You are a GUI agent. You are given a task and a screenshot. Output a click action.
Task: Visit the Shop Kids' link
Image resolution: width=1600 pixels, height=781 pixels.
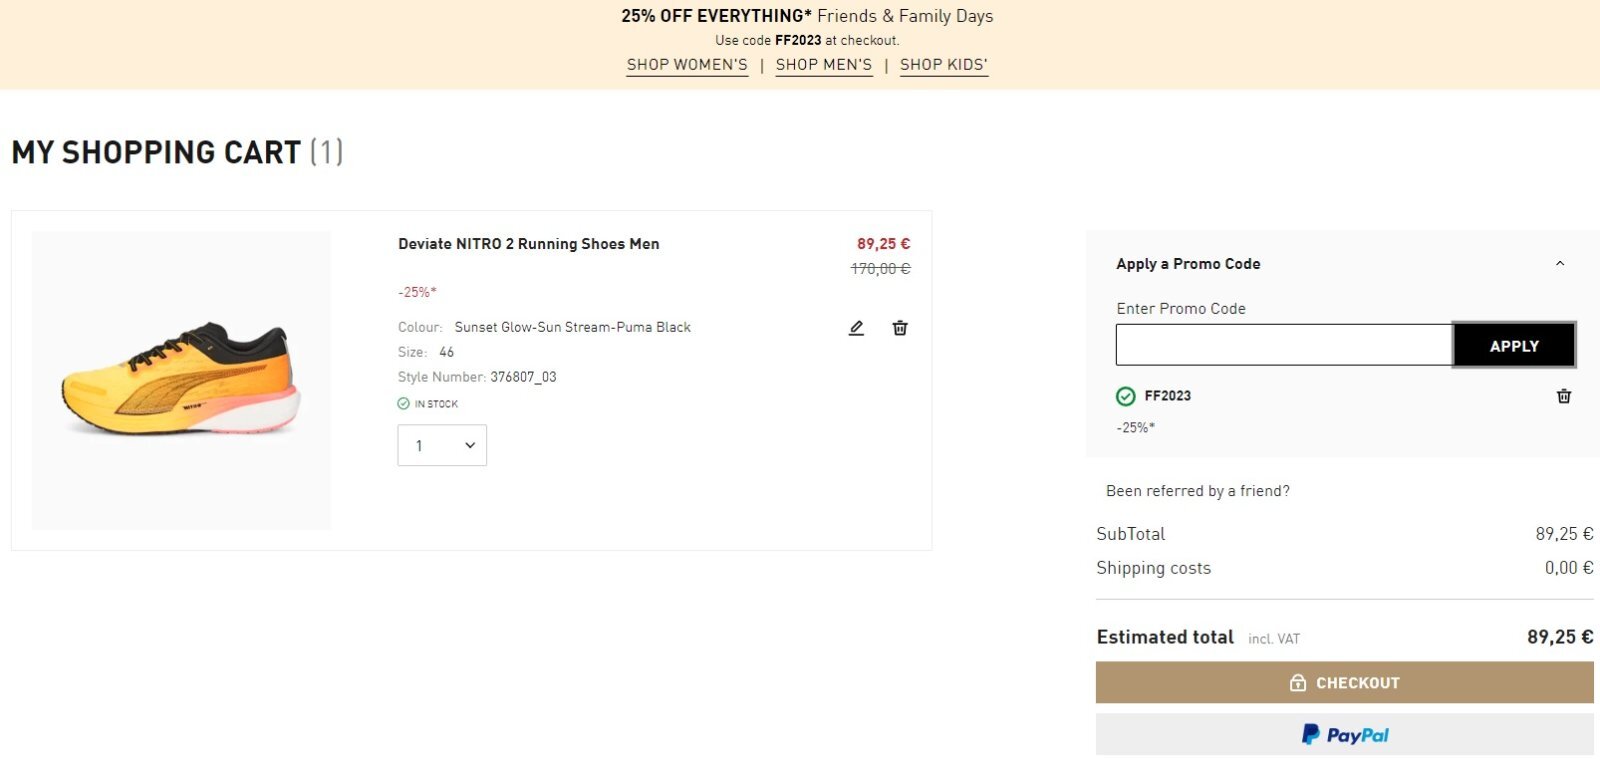click(943, 65)
